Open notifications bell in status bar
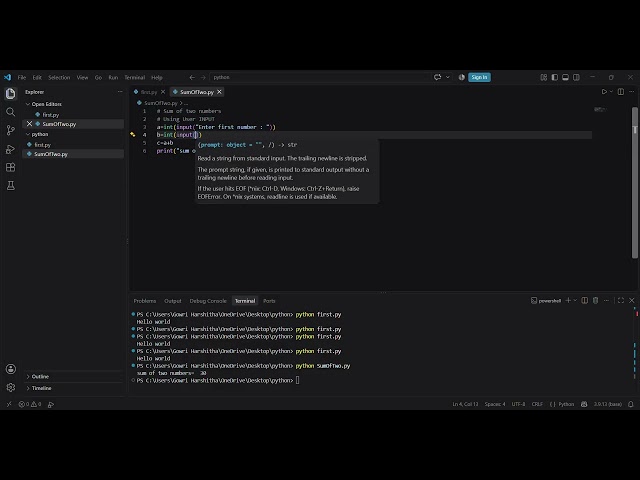The width and height of the screenshot is (640, 480). [x=631, y=404]
